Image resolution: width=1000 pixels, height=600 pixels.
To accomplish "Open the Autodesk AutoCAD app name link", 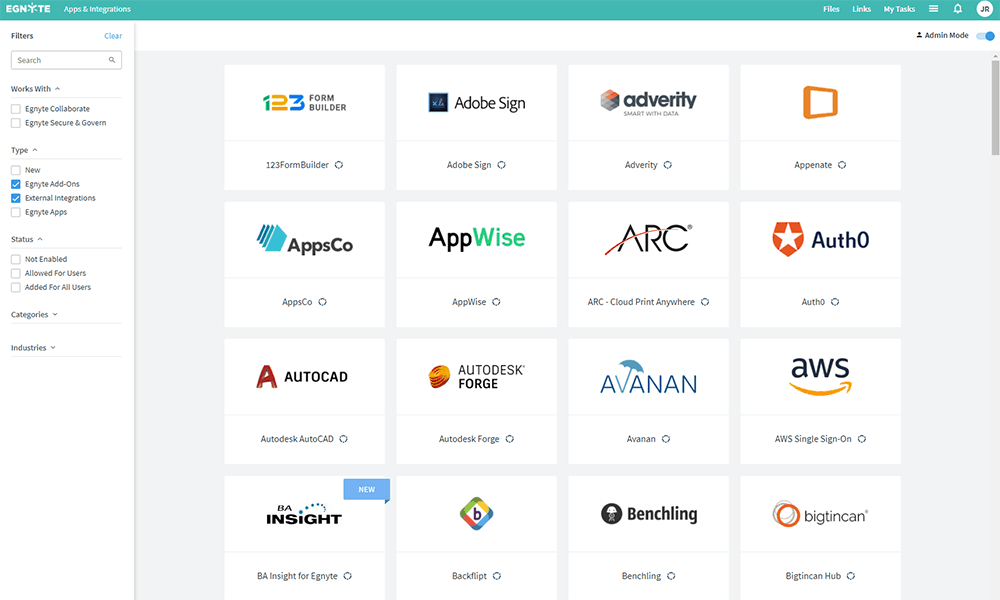I will point(297,439).
